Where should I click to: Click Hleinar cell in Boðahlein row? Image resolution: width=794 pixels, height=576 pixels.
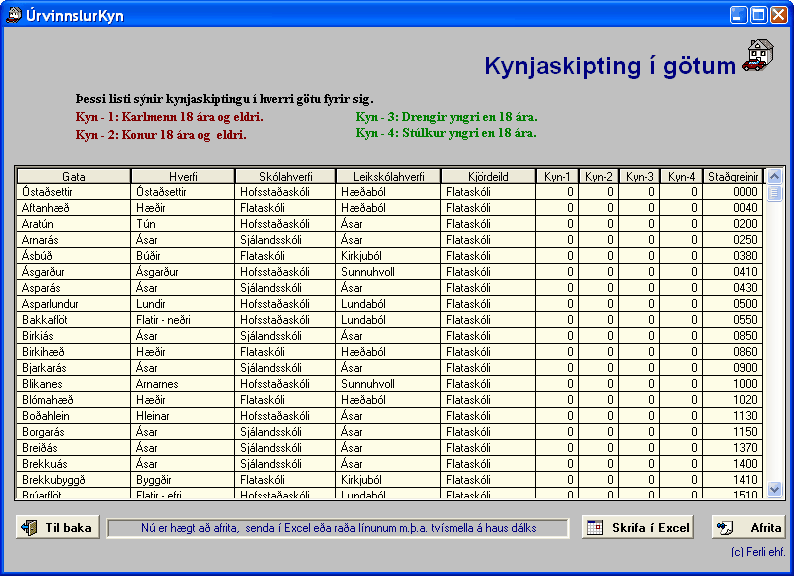[x=183, y=416]
